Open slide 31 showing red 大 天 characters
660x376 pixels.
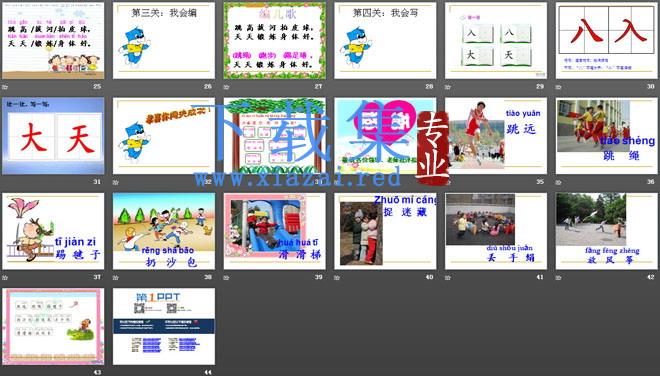(x=53, y=136)
